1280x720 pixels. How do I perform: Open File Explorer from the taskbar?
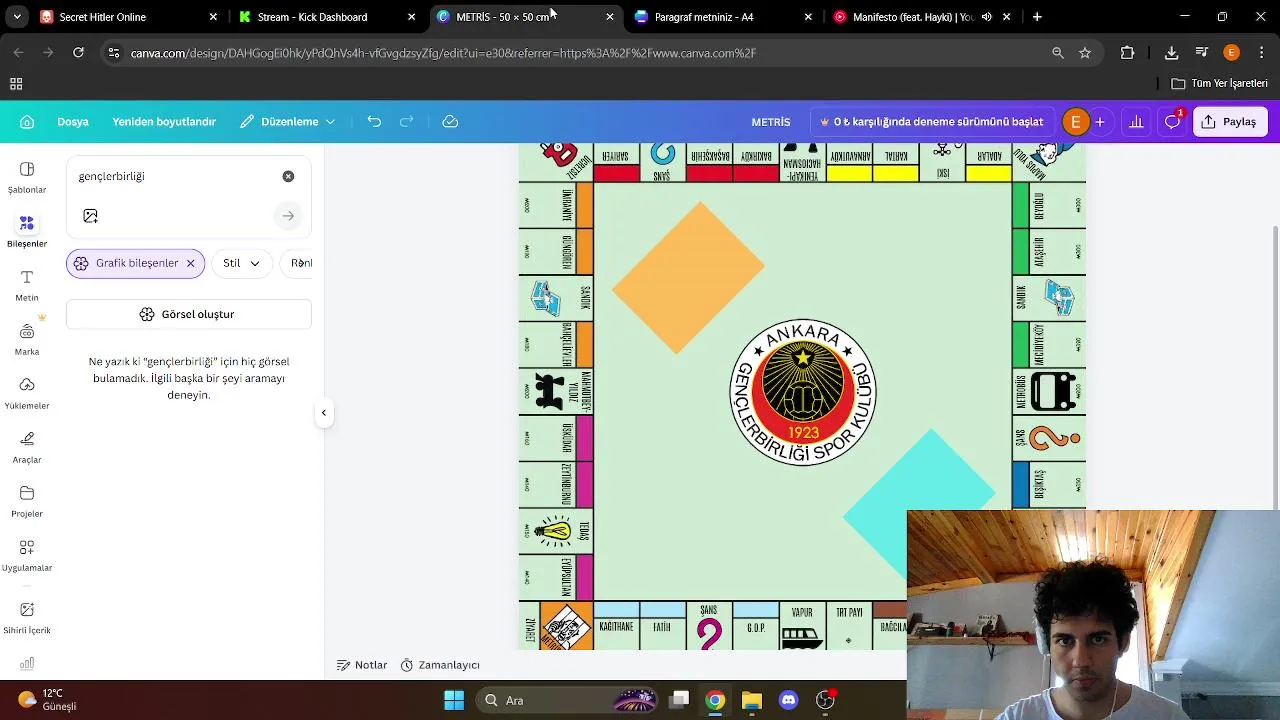click(751, 700)
